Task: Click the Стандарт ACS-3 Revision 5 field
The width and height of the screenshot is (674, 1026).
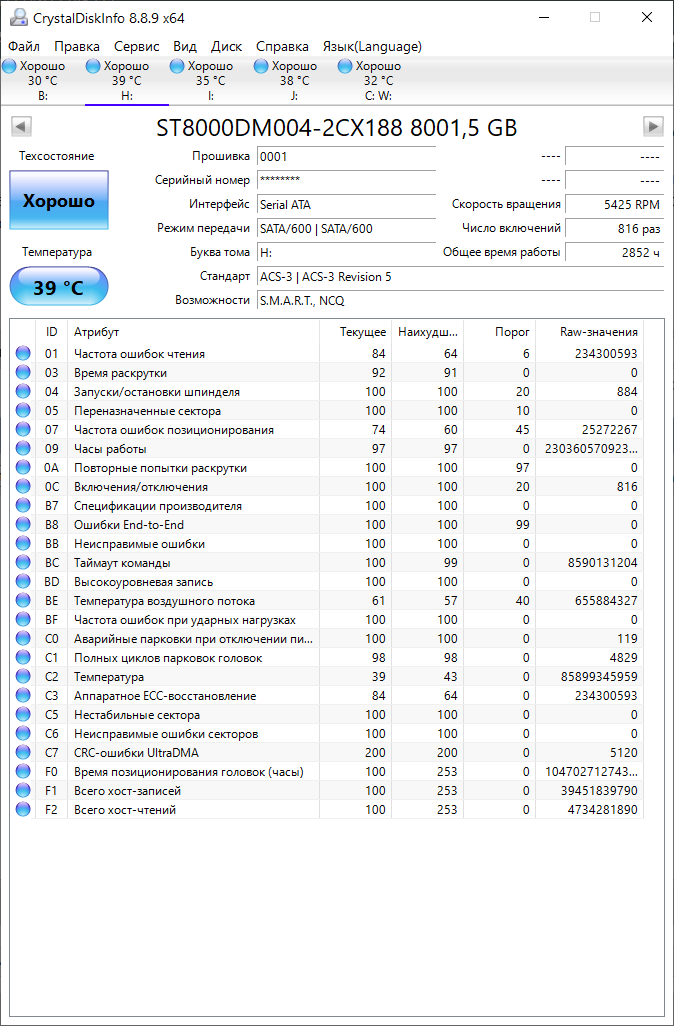Action: (461, 276)
